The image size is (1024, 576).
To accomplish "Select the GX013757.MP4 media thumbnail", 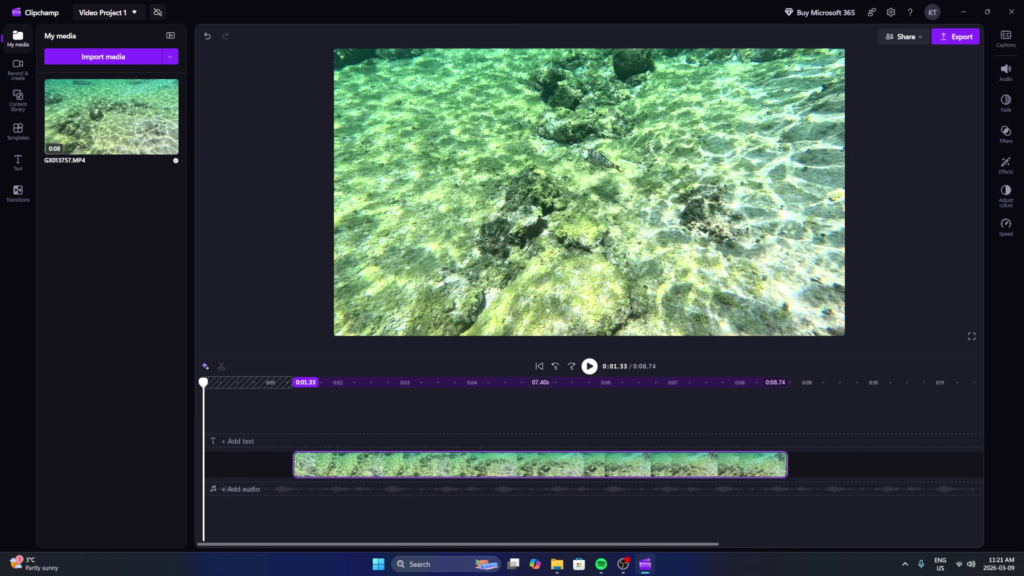I will tap(111, 117).
